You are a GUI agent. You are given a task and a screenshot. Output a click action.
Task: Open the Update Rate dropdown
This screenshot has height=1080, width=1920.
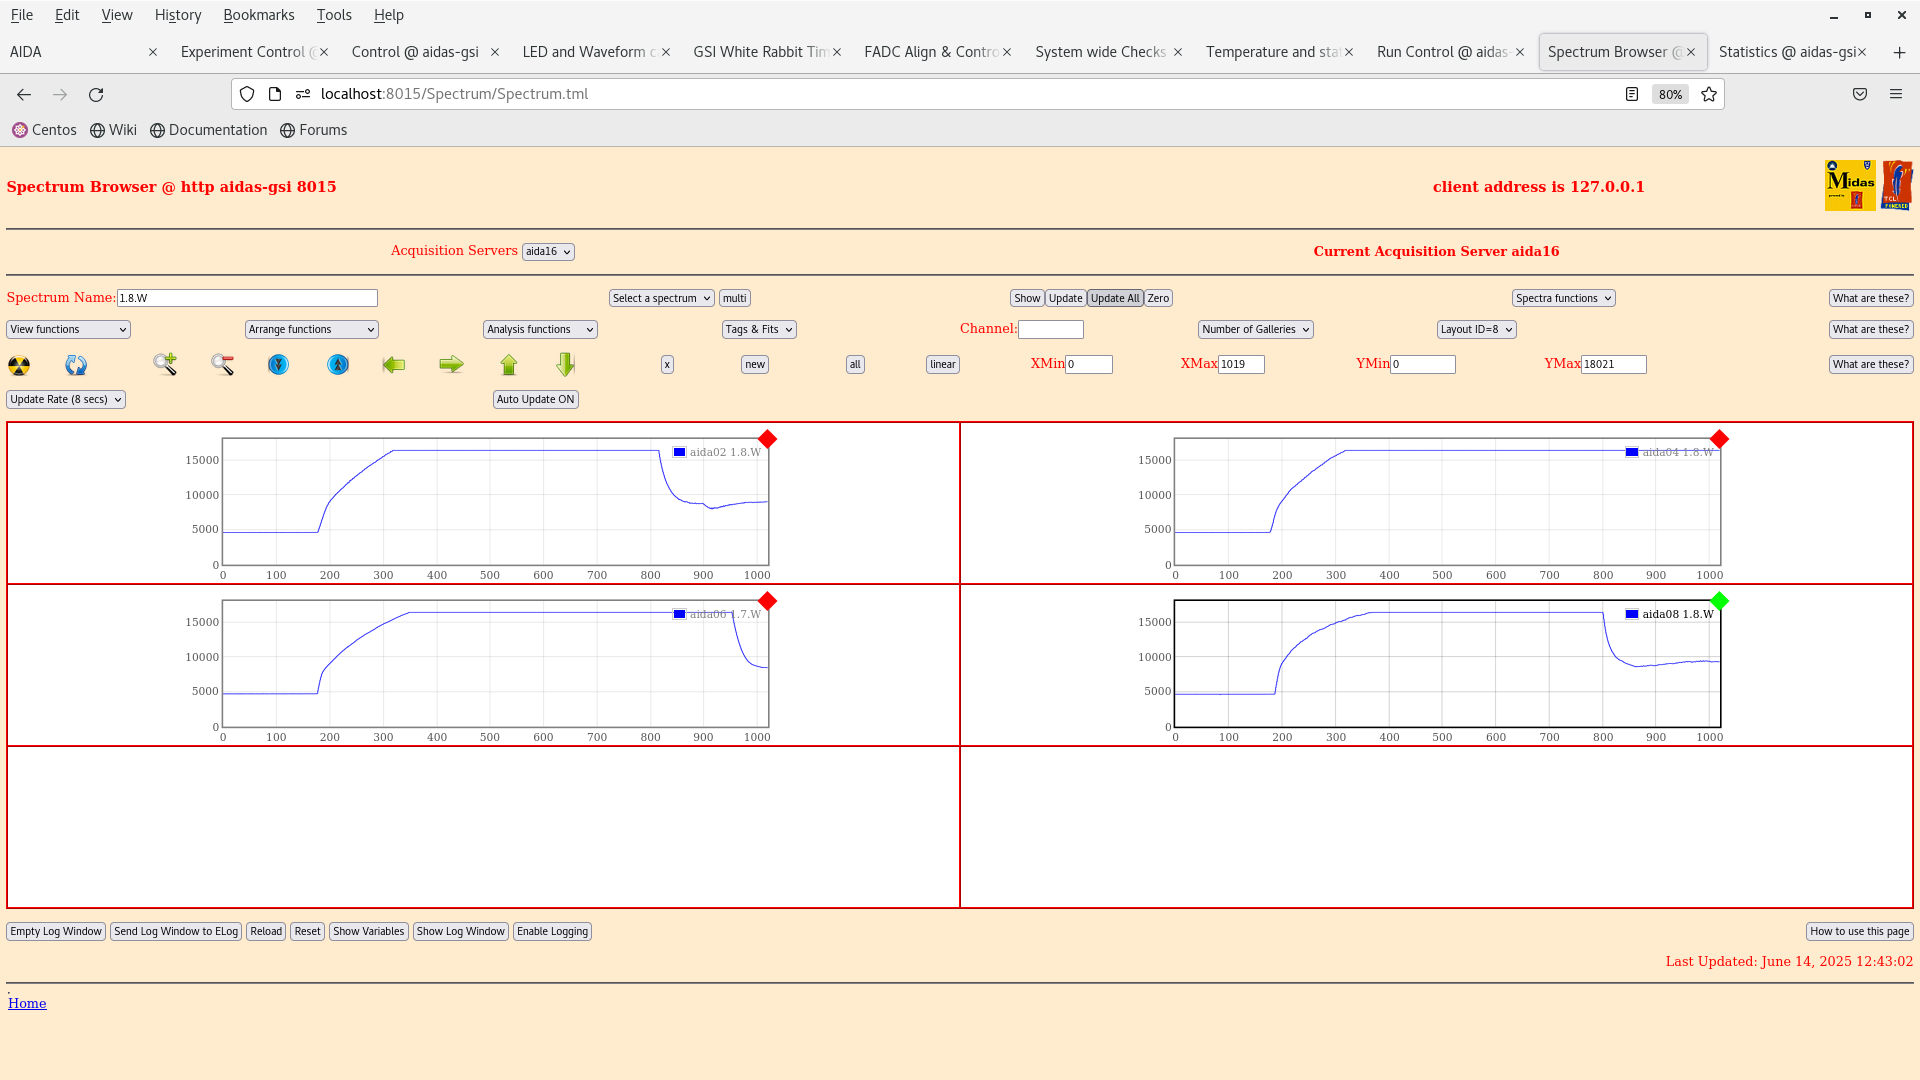66,399
